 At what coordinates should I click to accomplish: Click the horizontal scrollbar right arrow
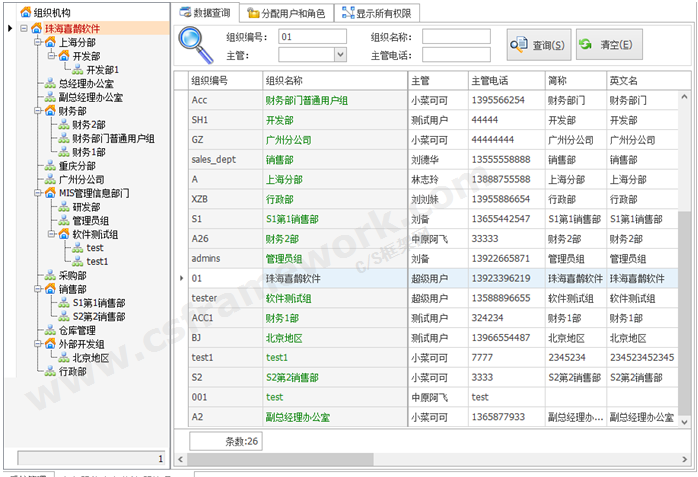pos(684,459)
